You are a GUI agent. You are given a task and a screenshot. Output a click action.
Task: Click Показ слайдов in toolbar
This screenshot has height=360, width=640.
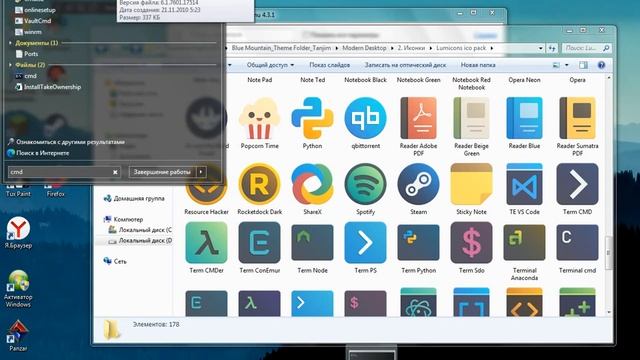tap(329, 65)
